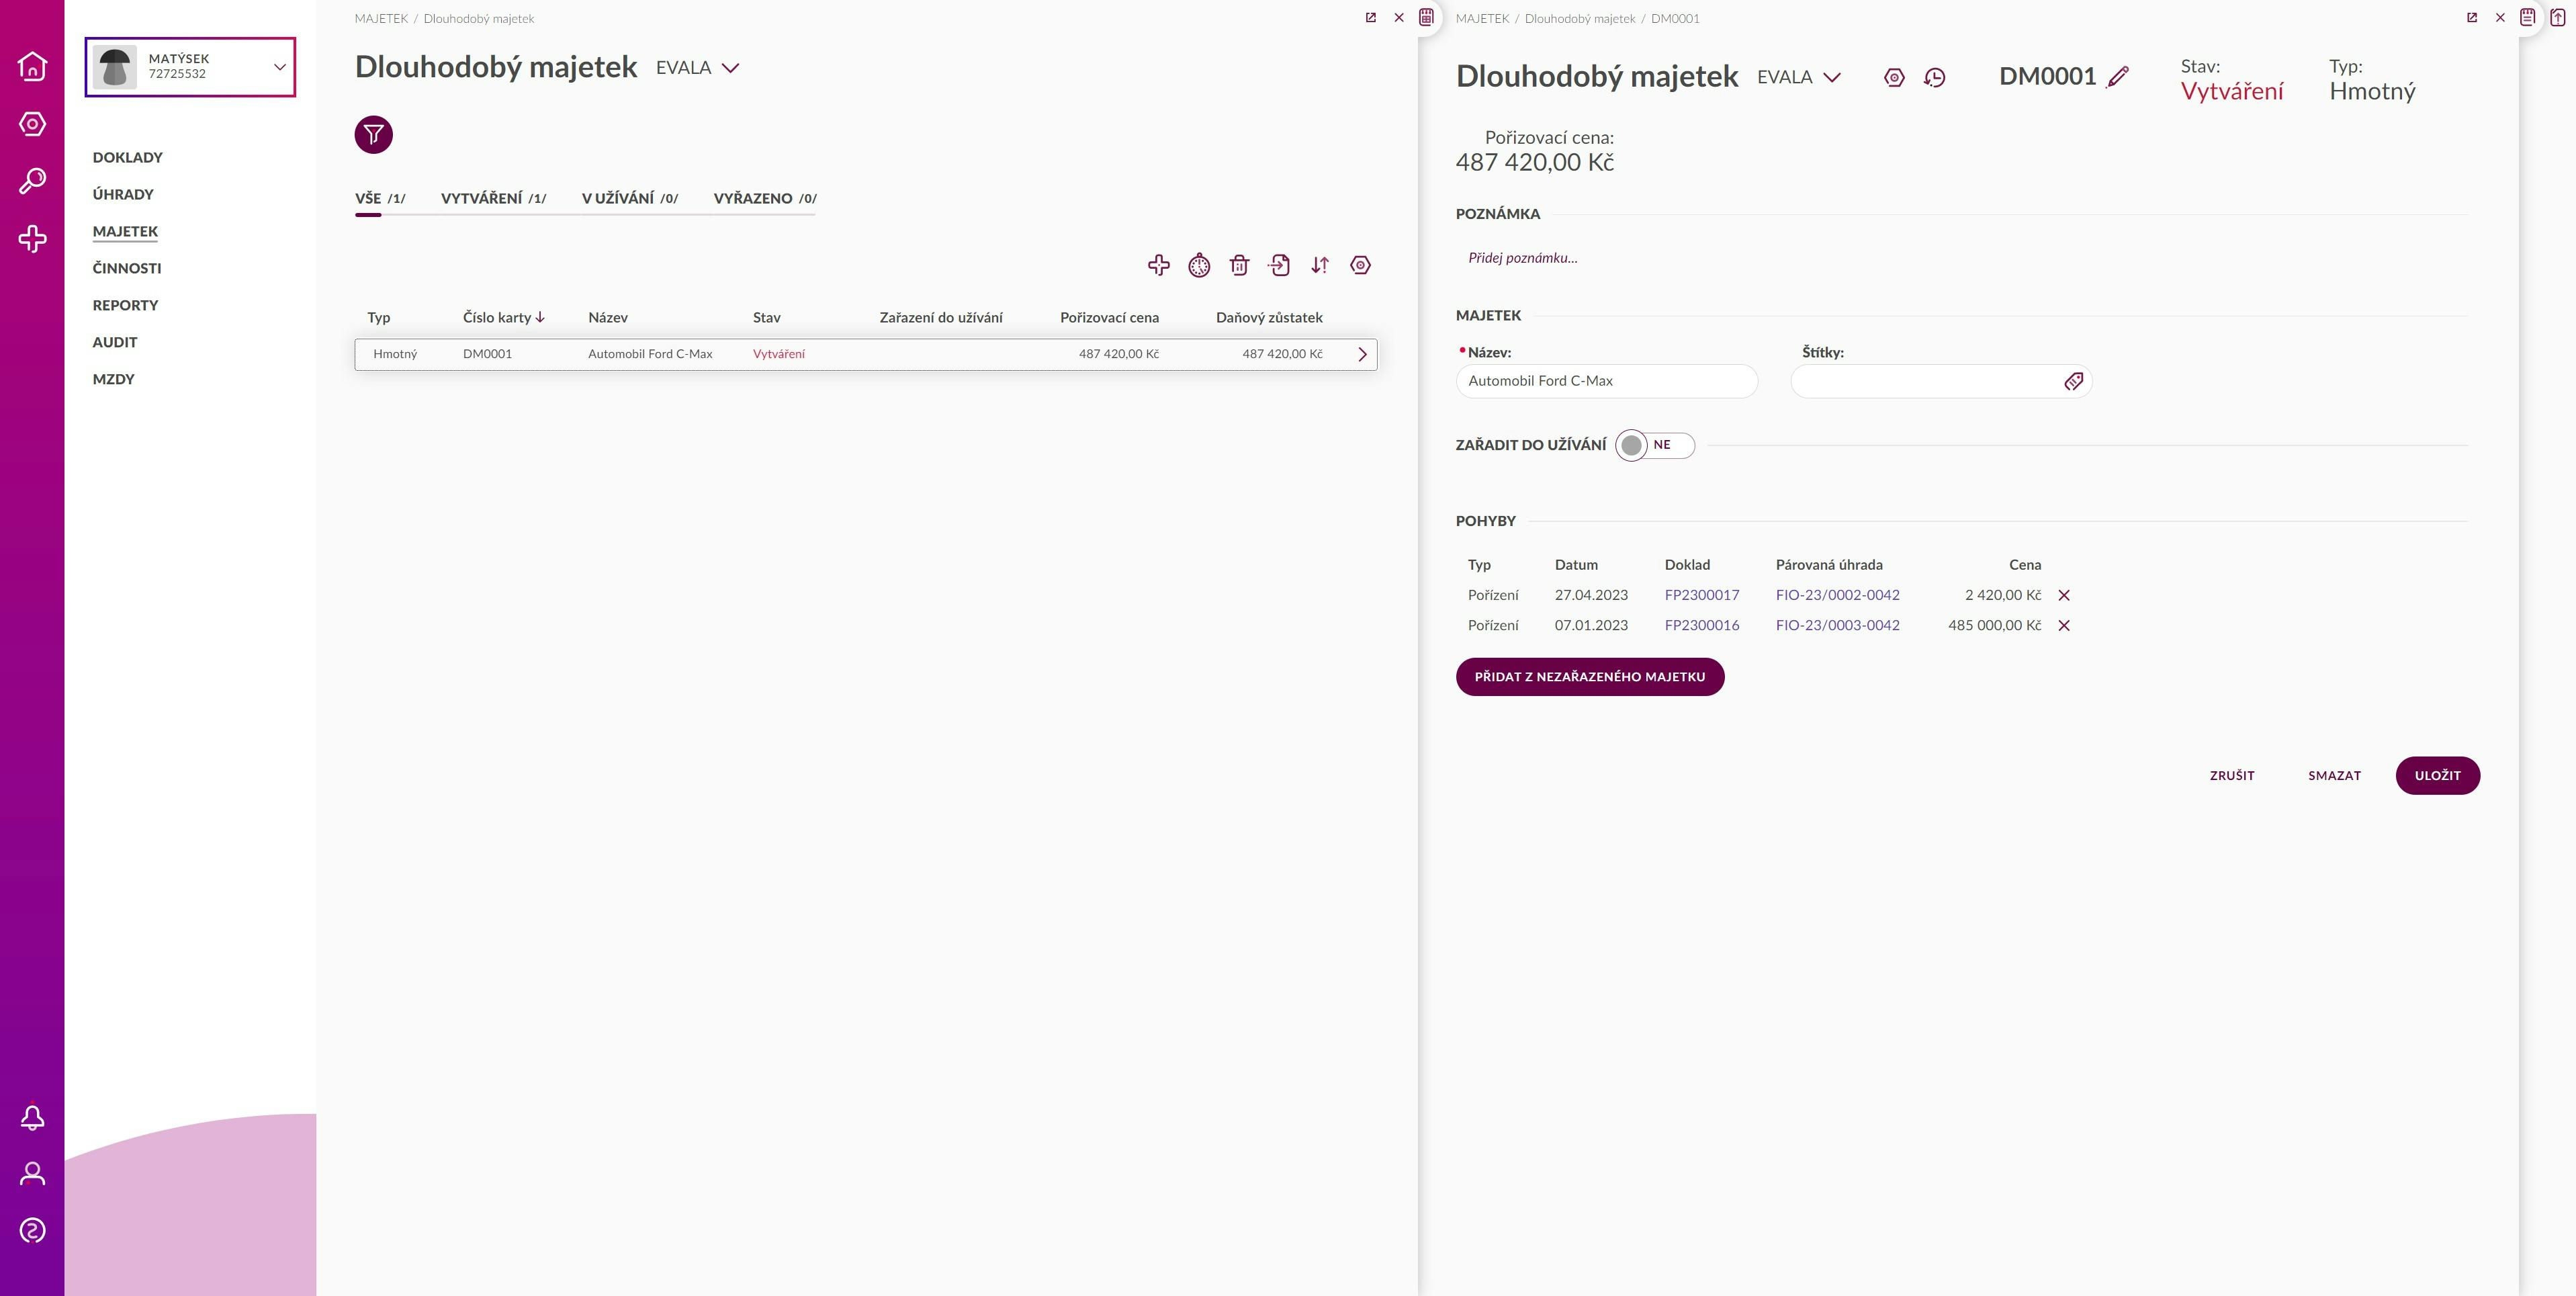The width and height of the screenshot is (2576, 1296).
Task: Click the Přidej poznámku note field
Action: coord(1522,258)
